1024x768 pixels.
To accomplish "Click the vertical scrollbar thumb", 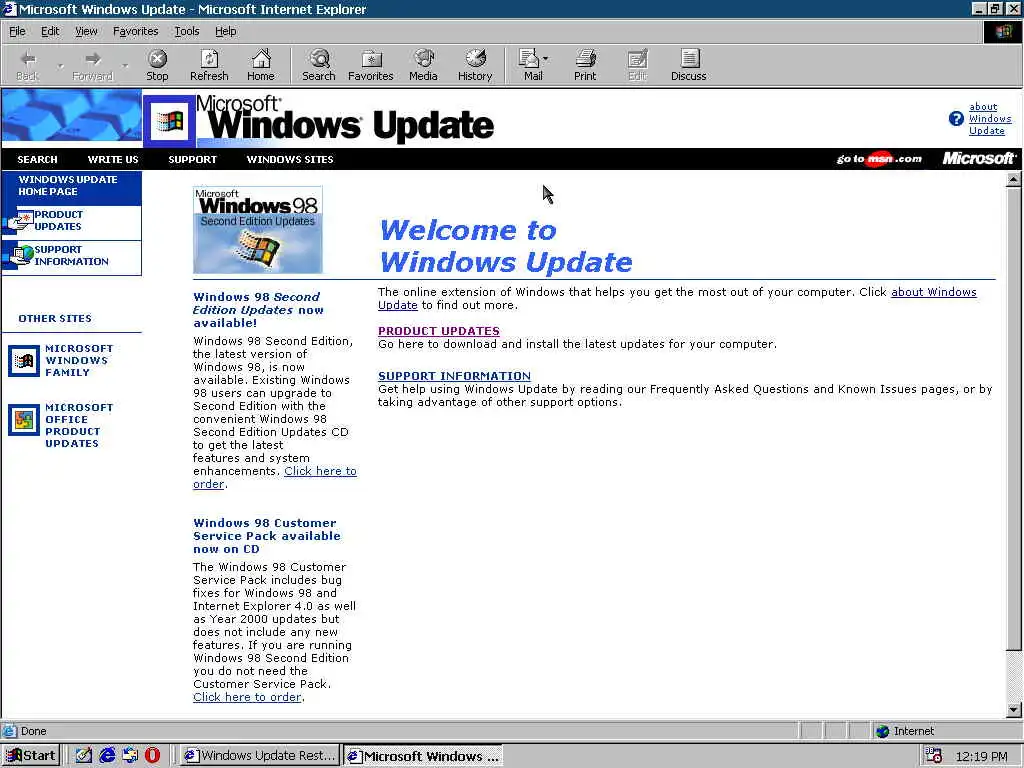I will (x=1014, y=418).
